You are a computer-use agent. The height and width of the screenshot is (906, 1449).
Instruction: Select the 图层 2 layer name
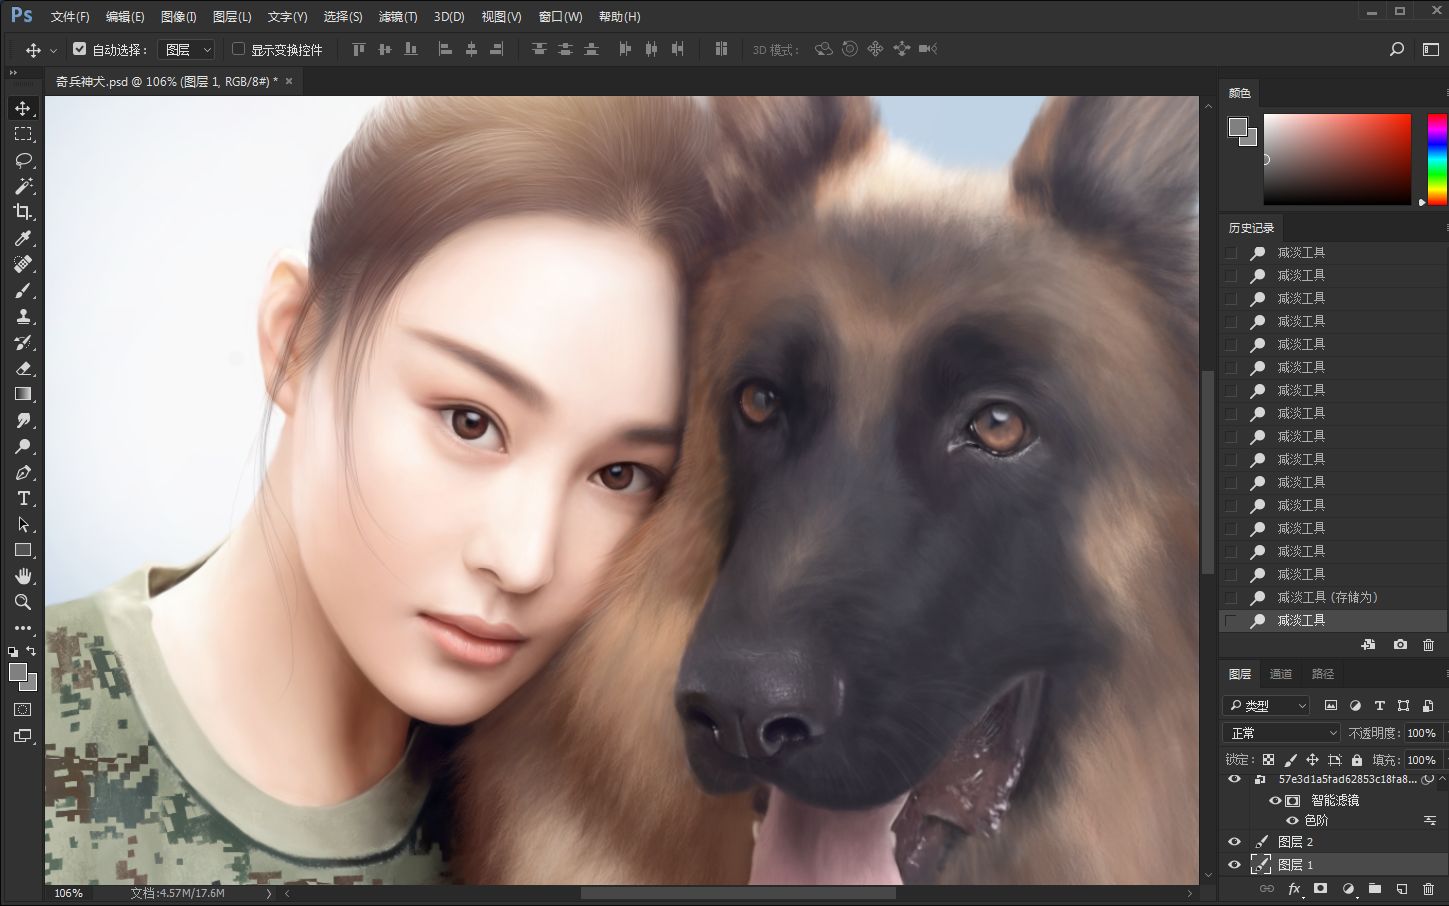1296,842
